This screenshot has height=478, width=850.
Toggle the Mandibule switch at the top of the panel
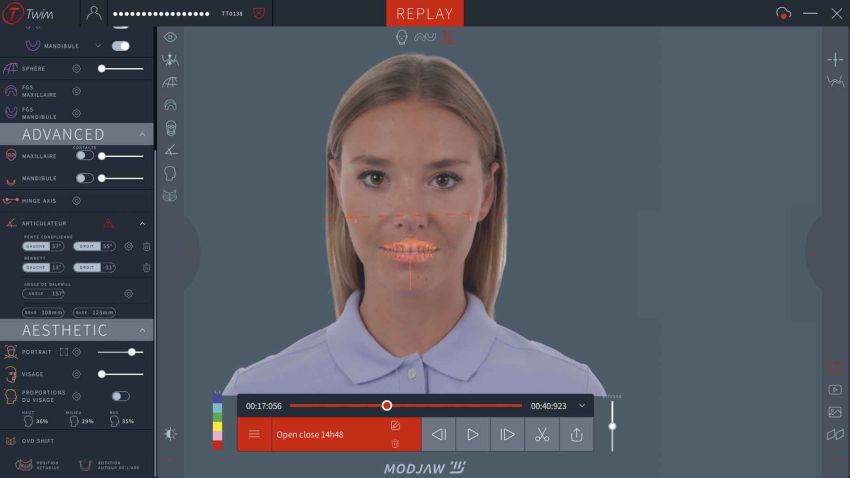coord(120,46)
